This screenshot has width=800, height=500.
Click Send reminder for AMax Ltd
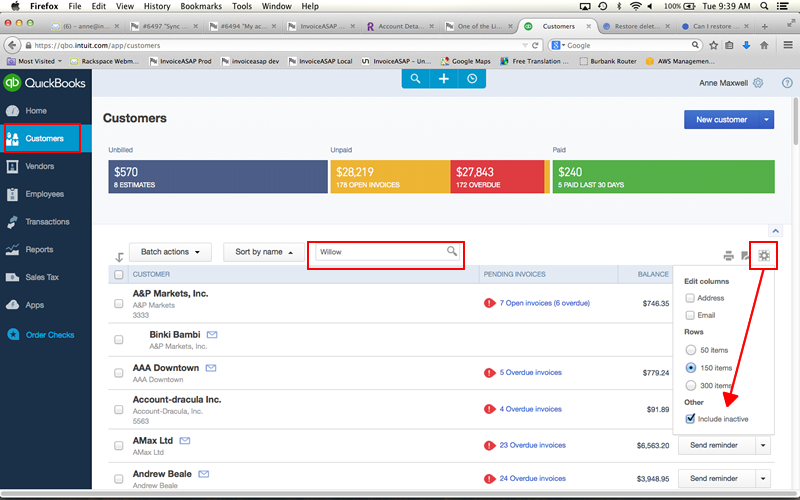pyautogui.click(x=714, y=445)
